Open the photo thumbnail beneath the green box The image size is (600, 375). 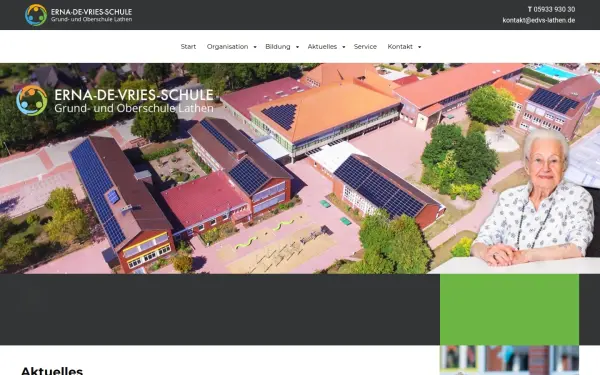click(509, 360)
